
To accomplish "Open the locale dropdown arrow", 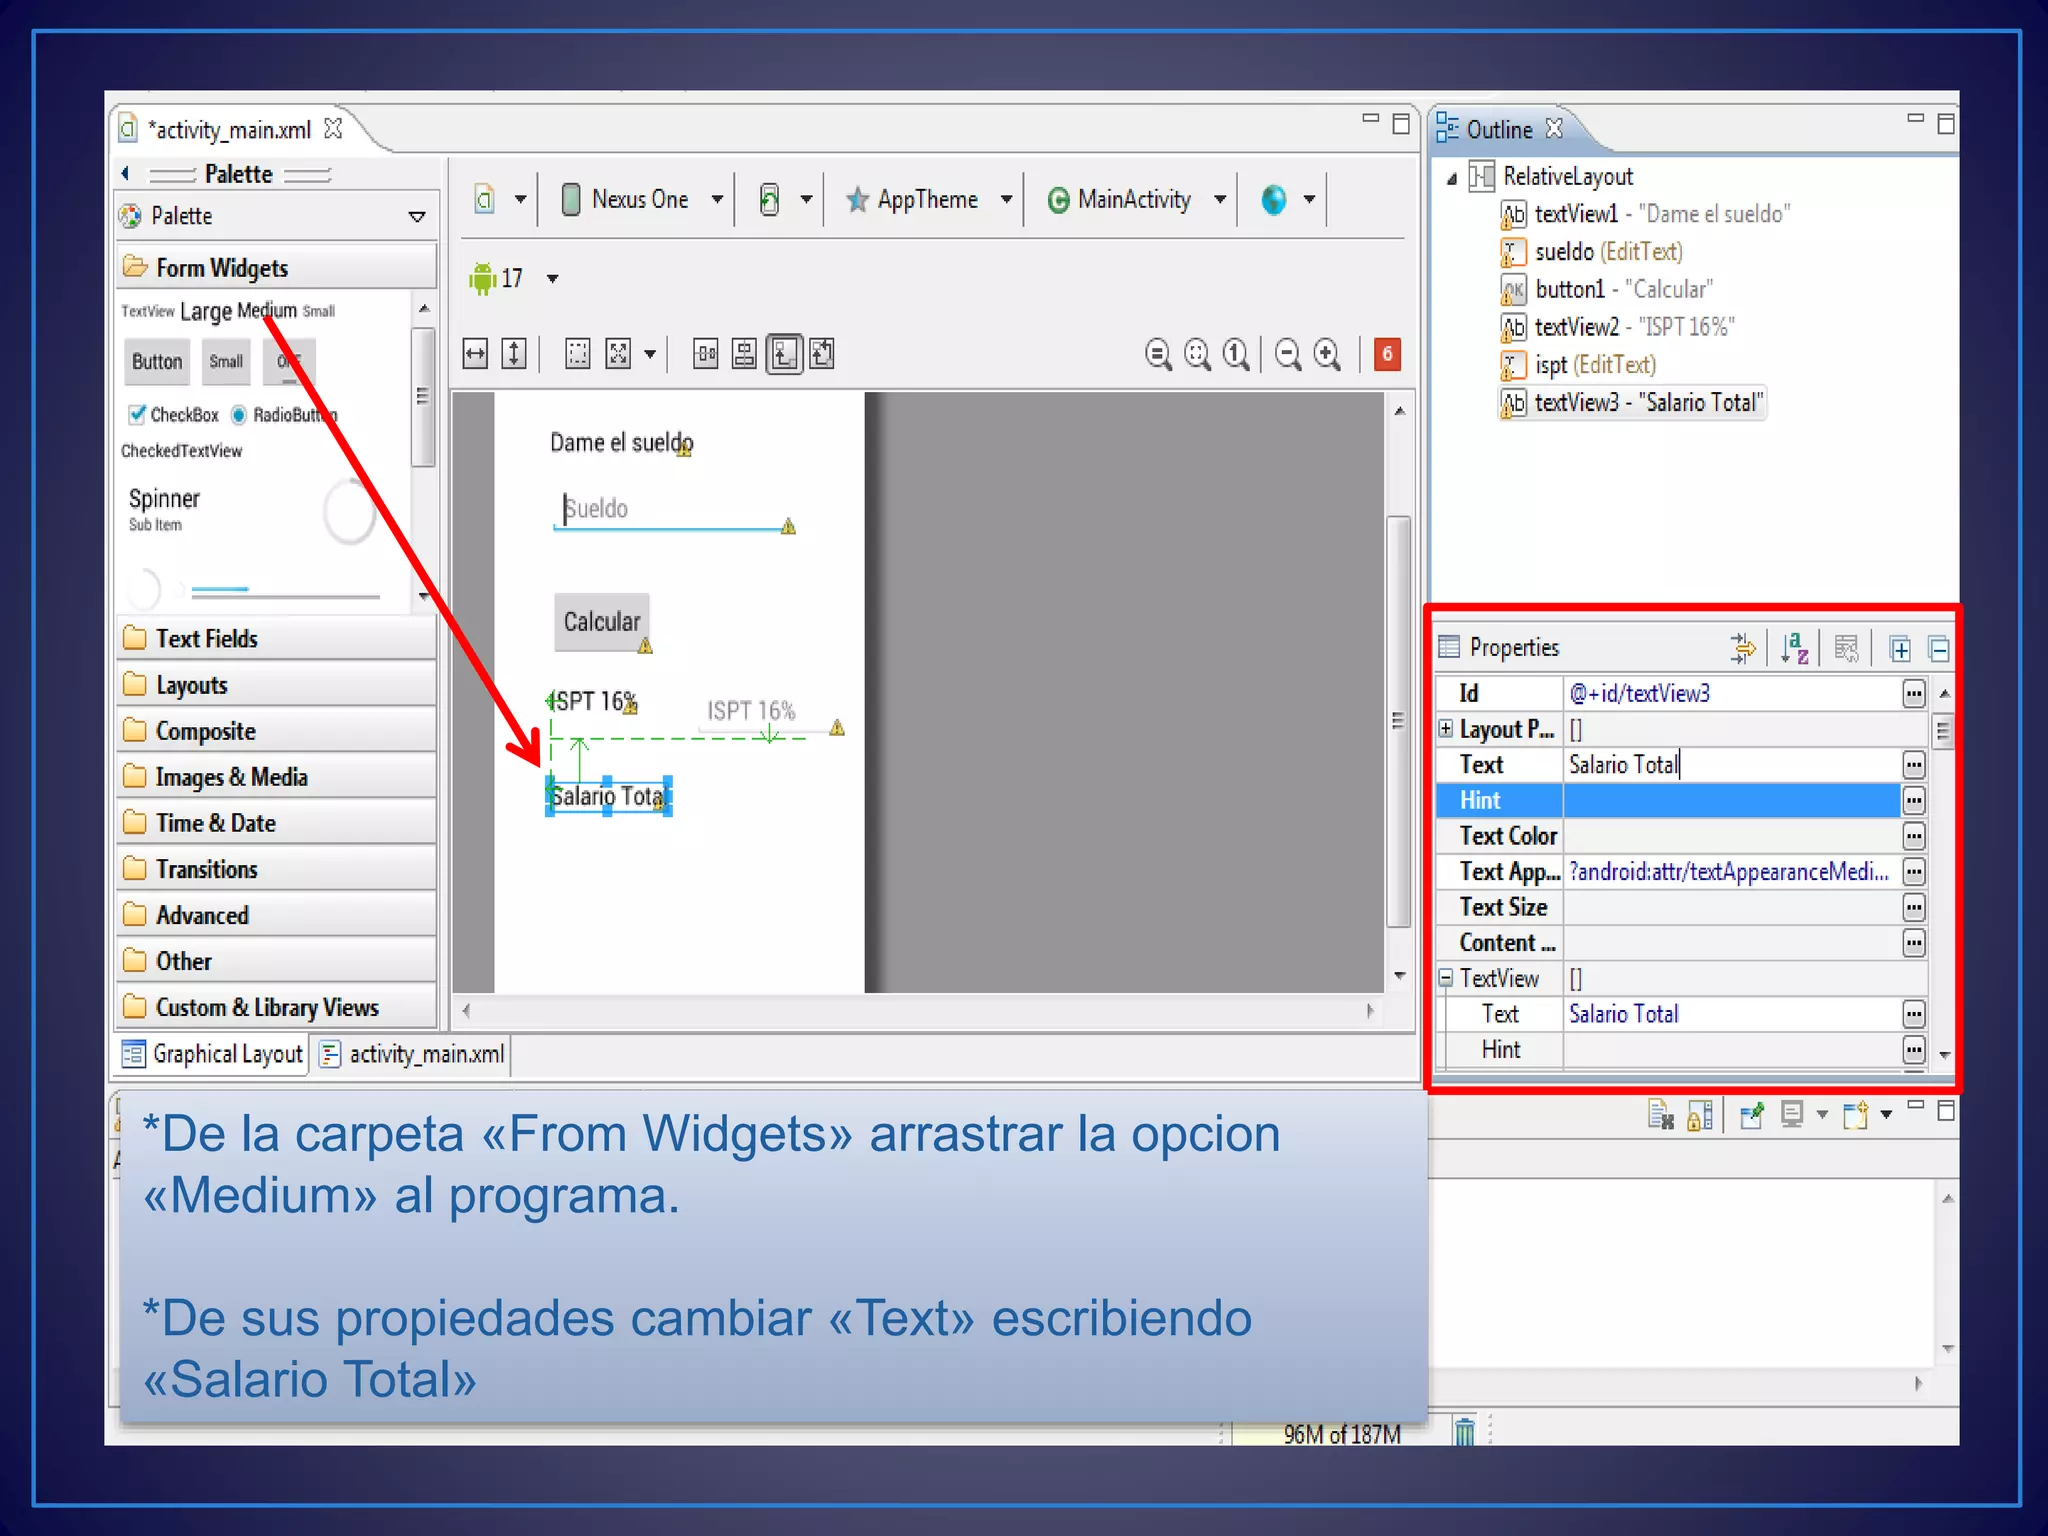I will 1309,199.
